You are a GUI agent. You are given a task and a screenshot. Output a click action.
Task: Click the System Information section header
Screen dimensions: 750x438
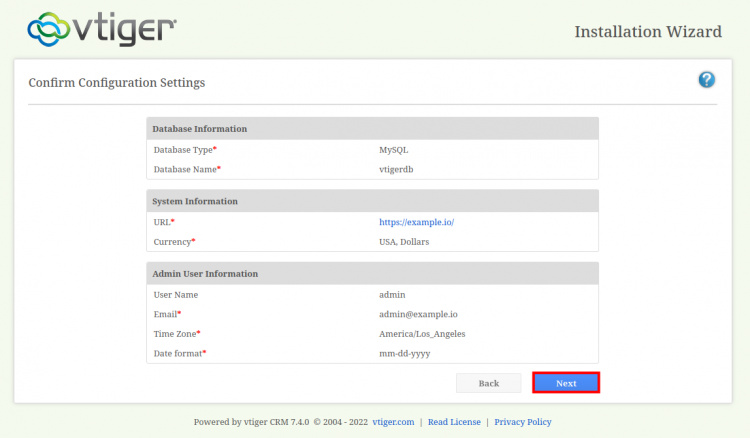(x=195, y=201)
